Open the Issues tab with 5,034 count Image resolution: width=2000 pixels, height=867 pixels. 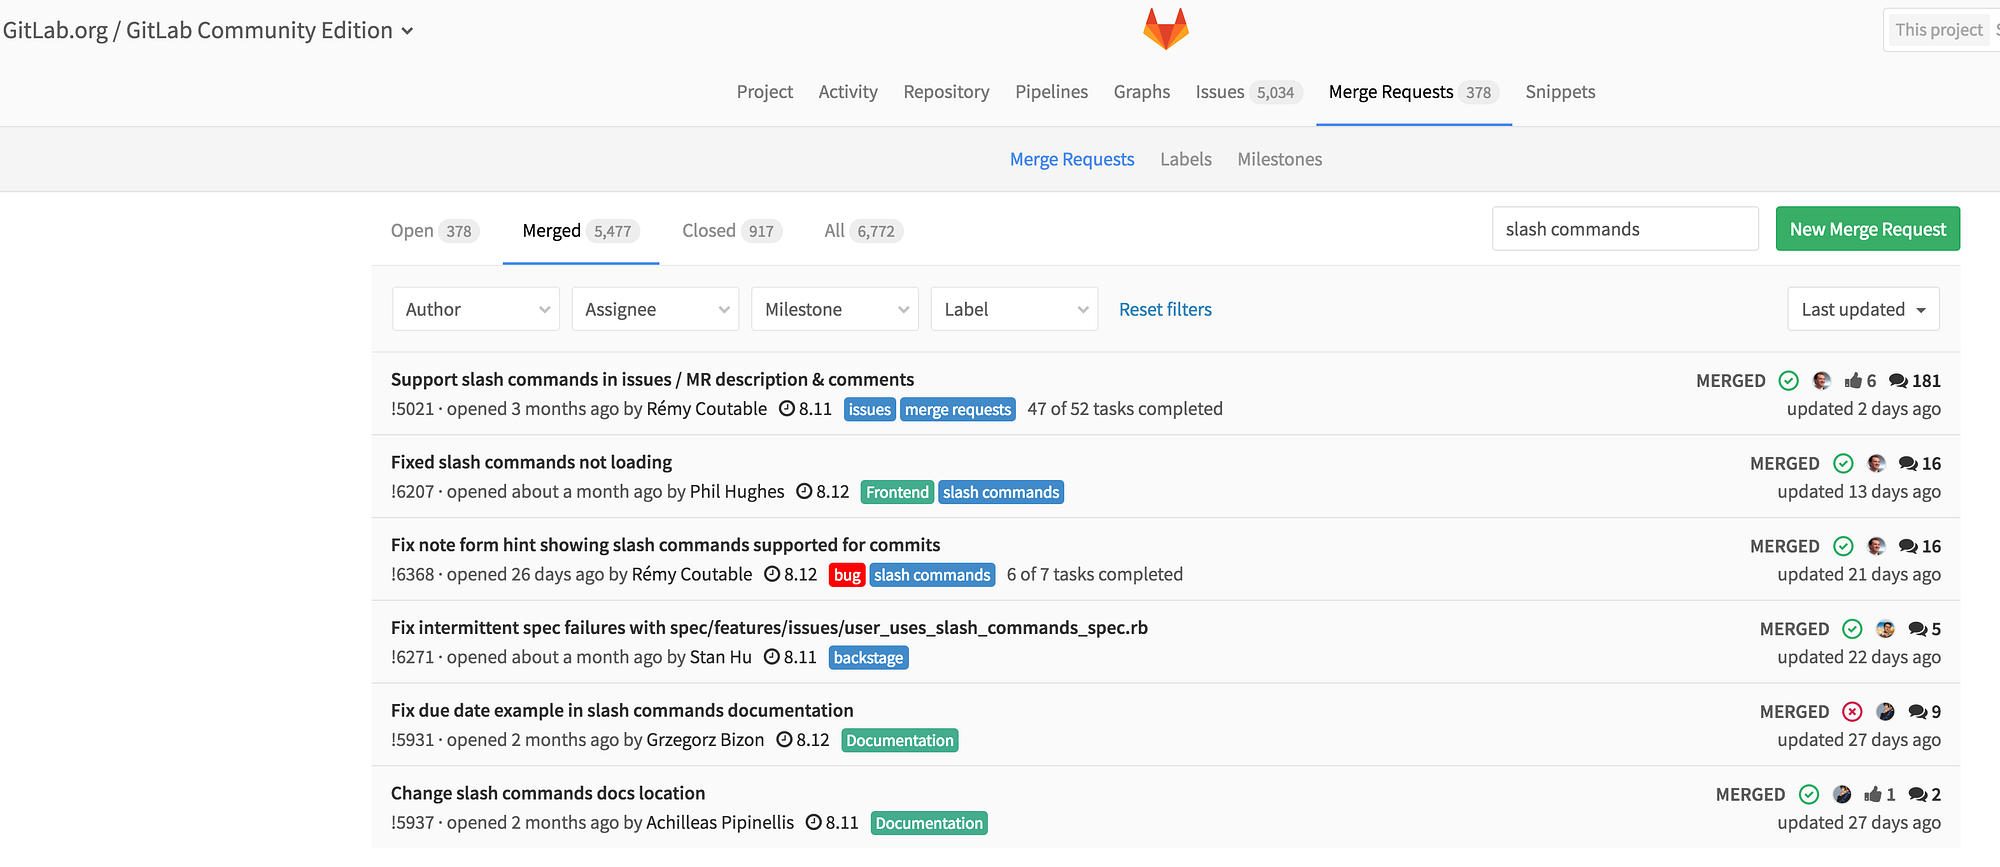click(x=1248, y=92)
